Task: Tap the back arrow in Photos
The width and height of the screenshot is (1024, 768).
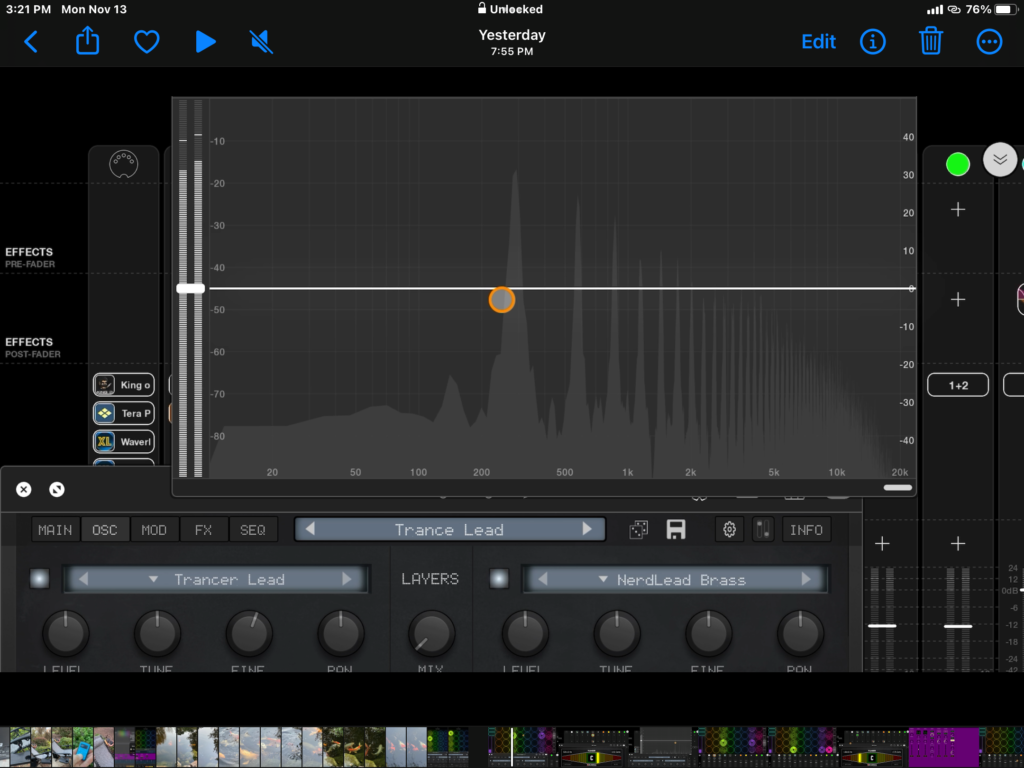Action: click(31, 42)
